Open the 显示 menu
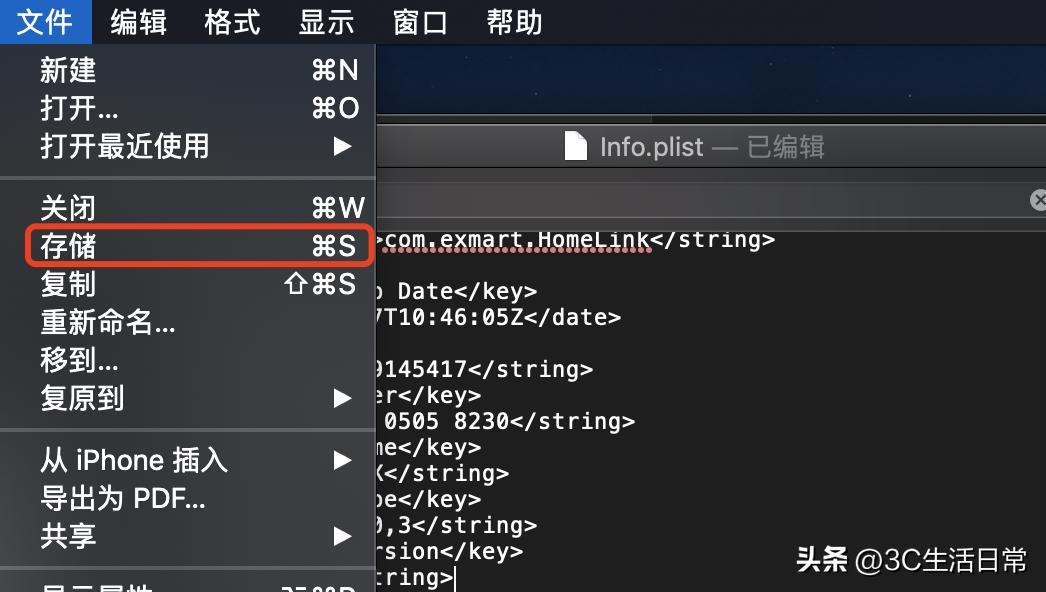1046x592 pixels. [325, 21]
